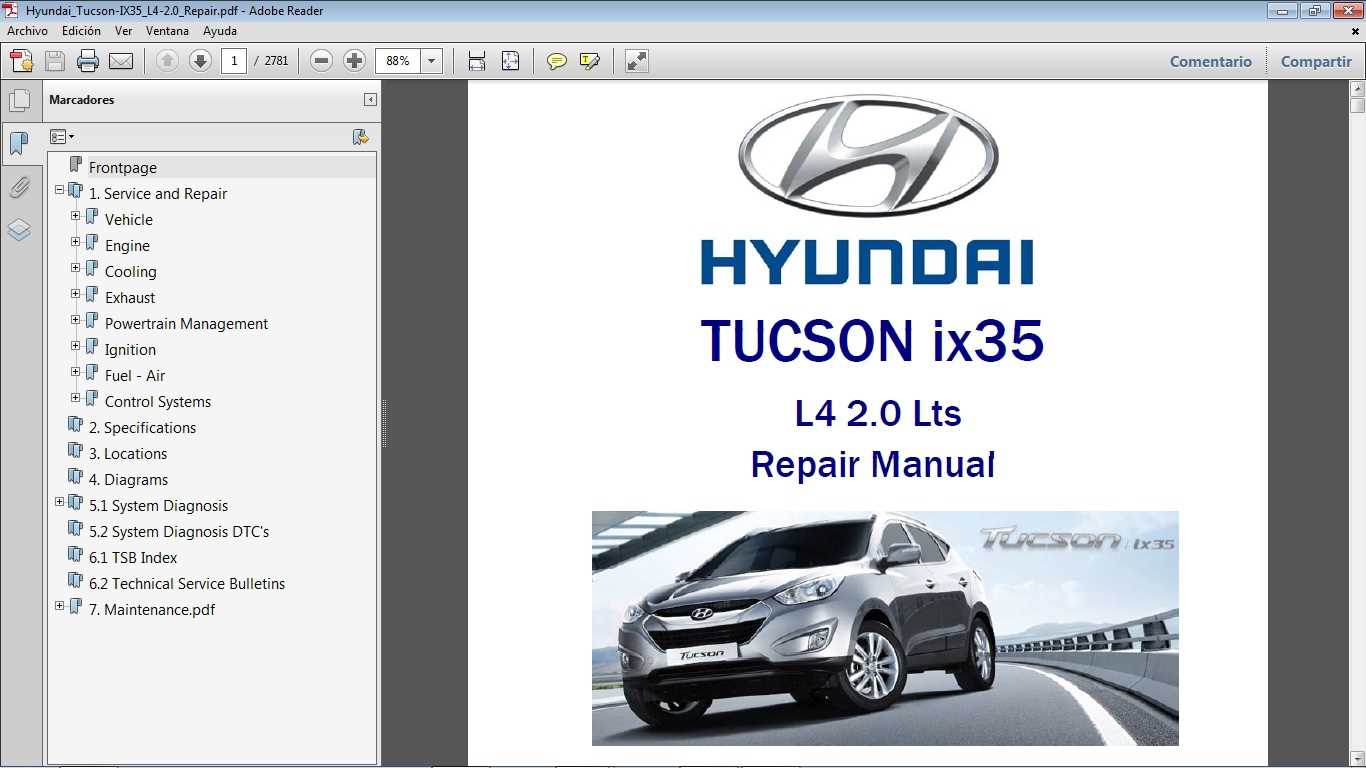Image resolution: width=1366 pixels, height=768 pixels.
Task: Collapse the 1. Service and Repair node
Action: click(x=59, y=189)
